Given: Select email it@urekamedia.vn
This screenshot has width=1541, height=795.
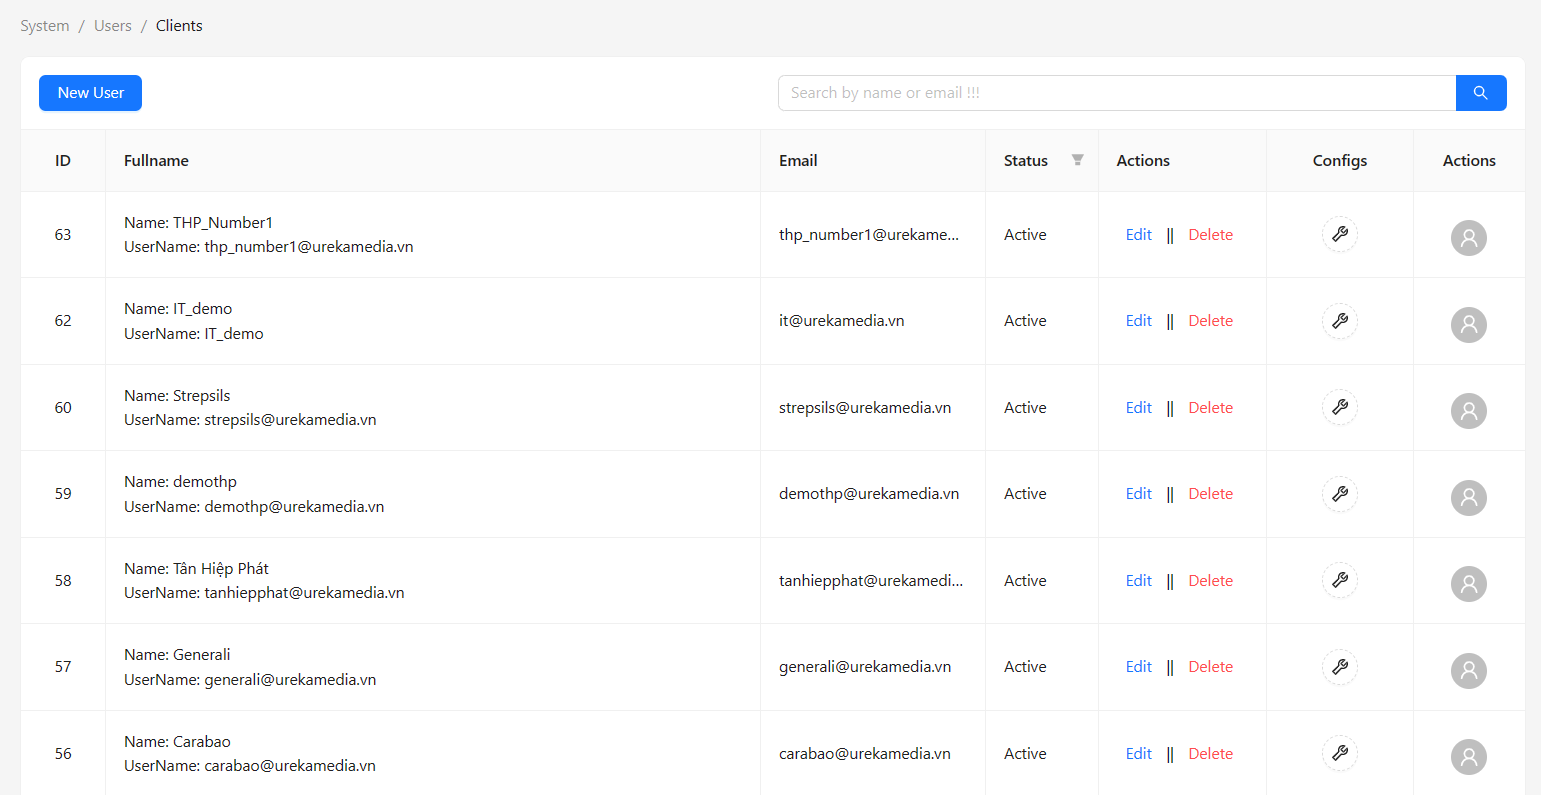Looking at the screenshot, I should (842, 321).
